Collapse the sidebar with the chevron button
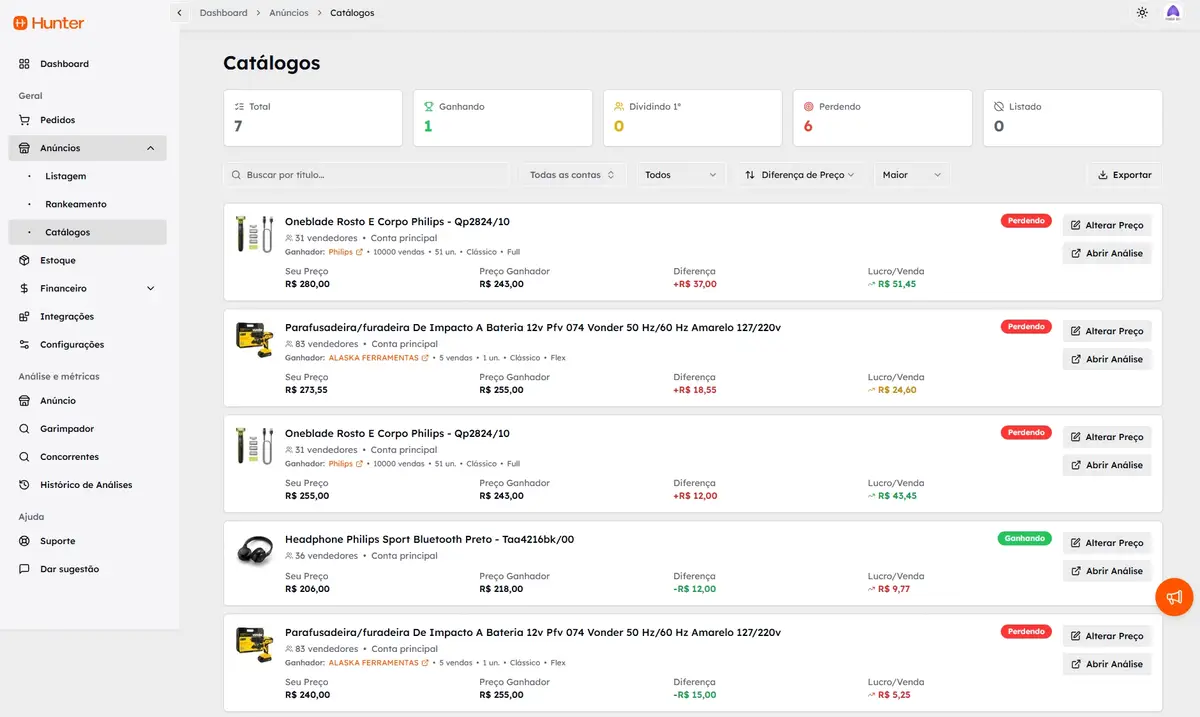This screenshot has height=717, width=1200. tap(179, 13)
